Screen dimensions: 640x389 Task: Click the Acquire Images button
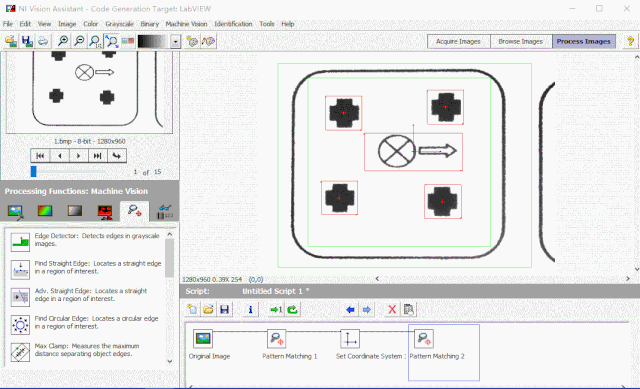click(x=458, y=41)
